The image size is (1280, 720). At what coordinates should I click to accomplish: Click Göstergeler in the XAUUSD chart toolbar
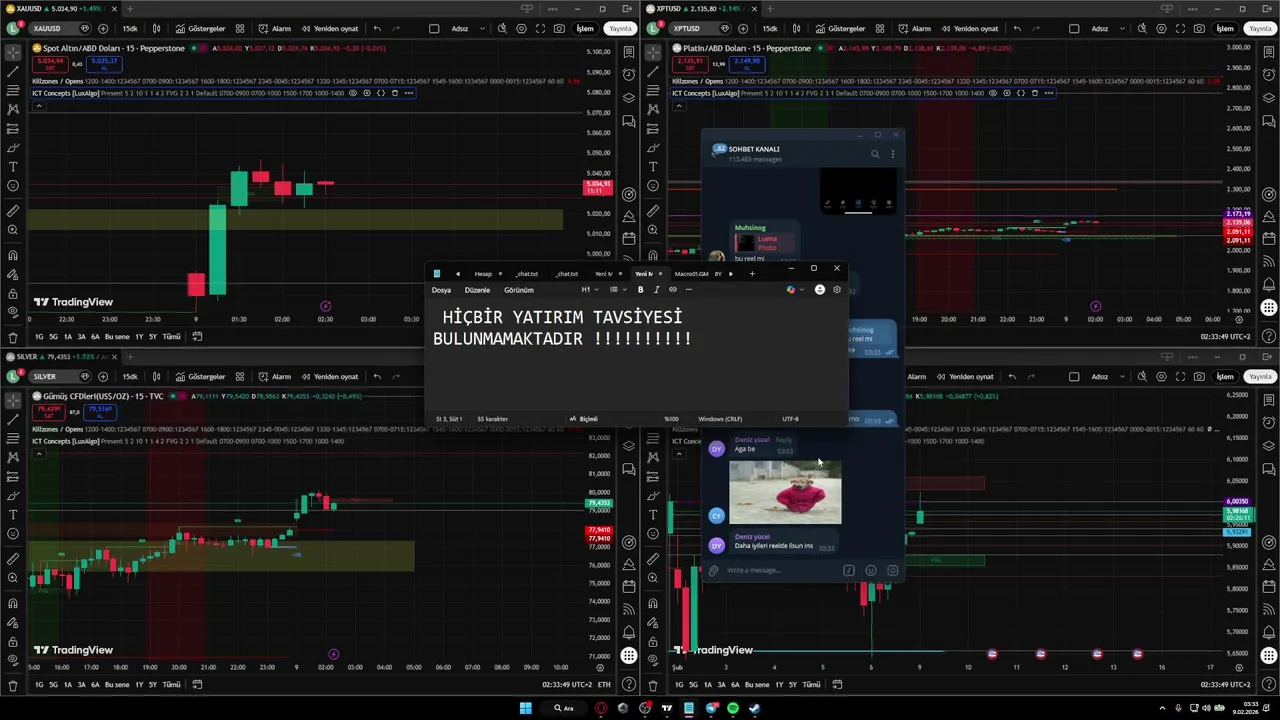[x=198, y=29]
